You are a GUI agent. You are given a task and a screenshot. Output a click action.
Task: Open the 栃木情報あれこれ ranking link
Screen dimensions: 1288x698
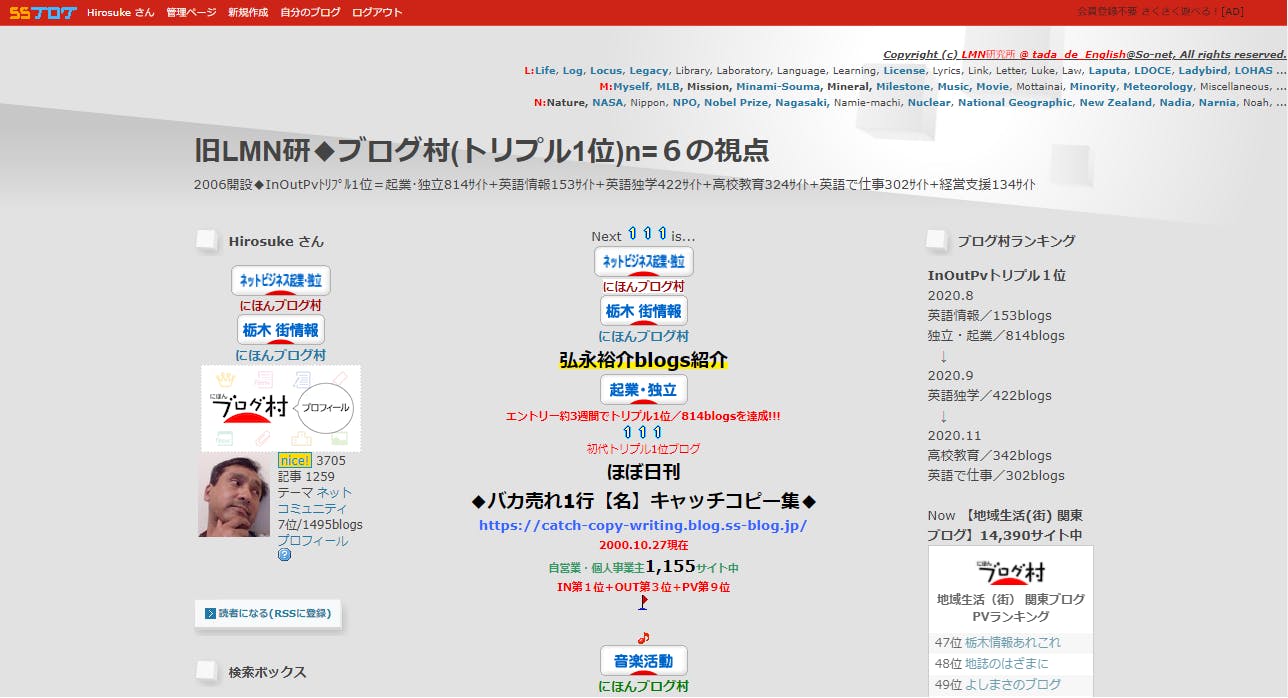point(1013,642)
